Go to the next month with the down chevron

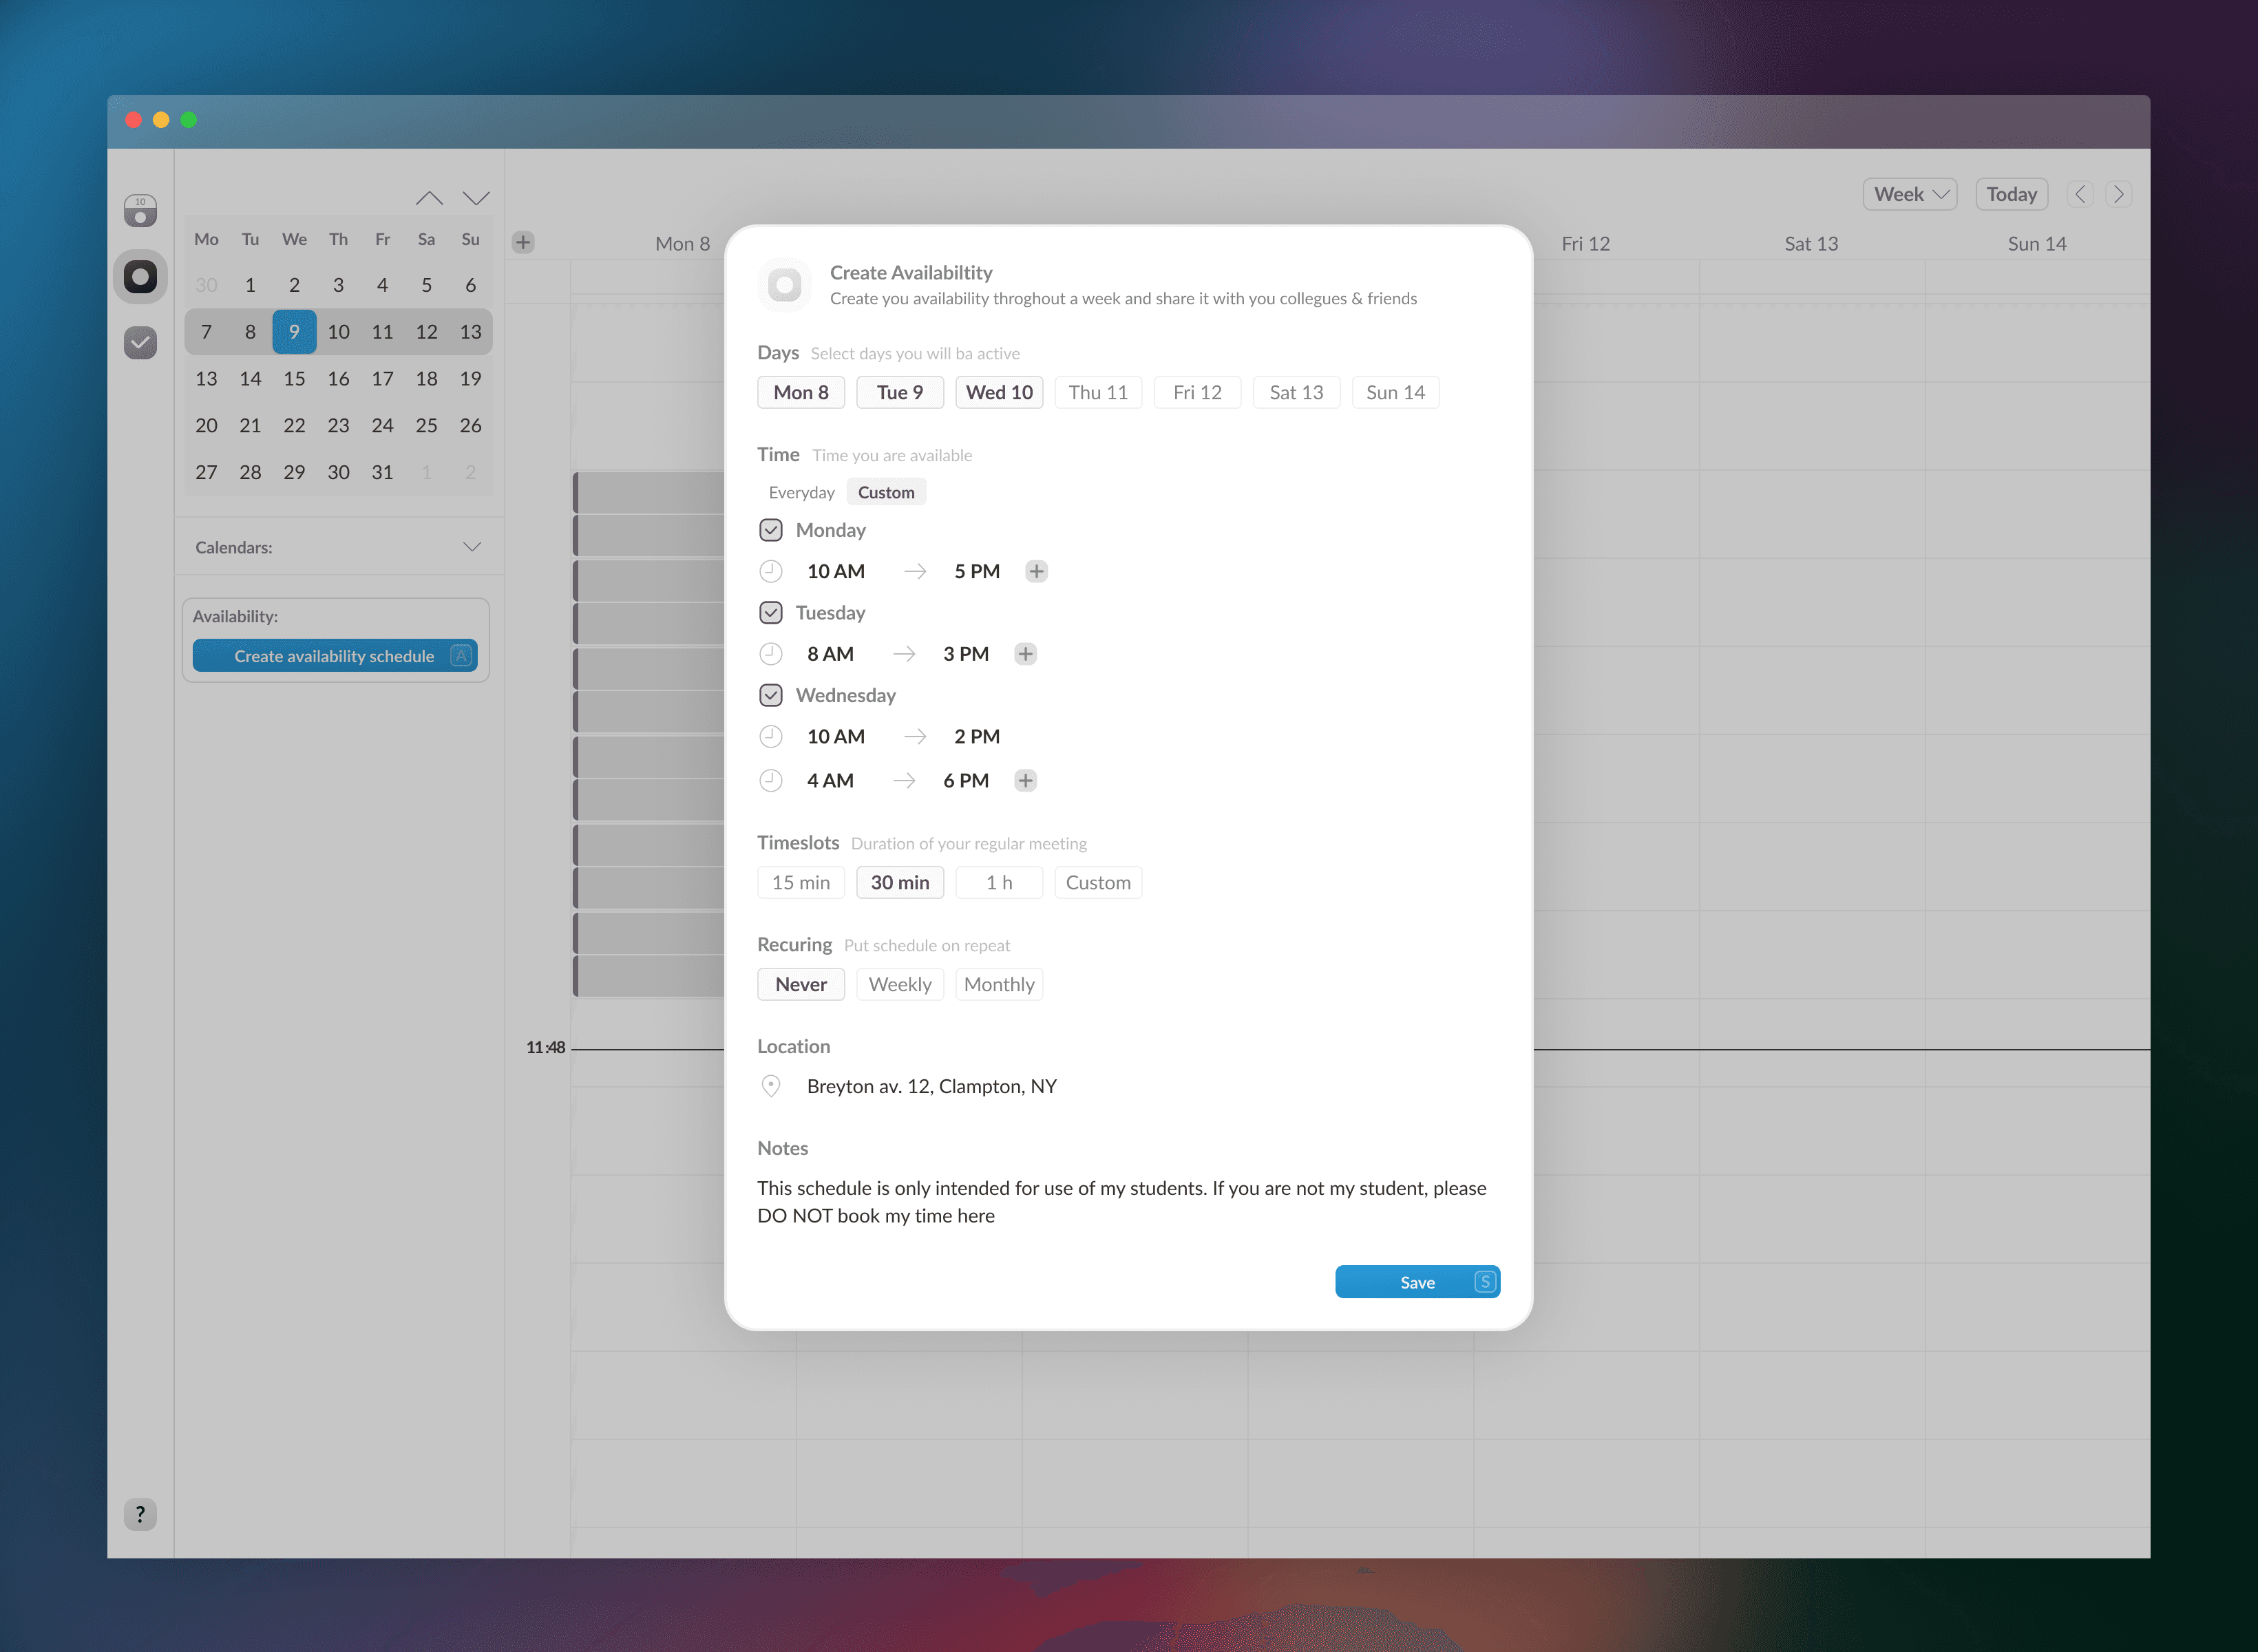coord(476,198)
